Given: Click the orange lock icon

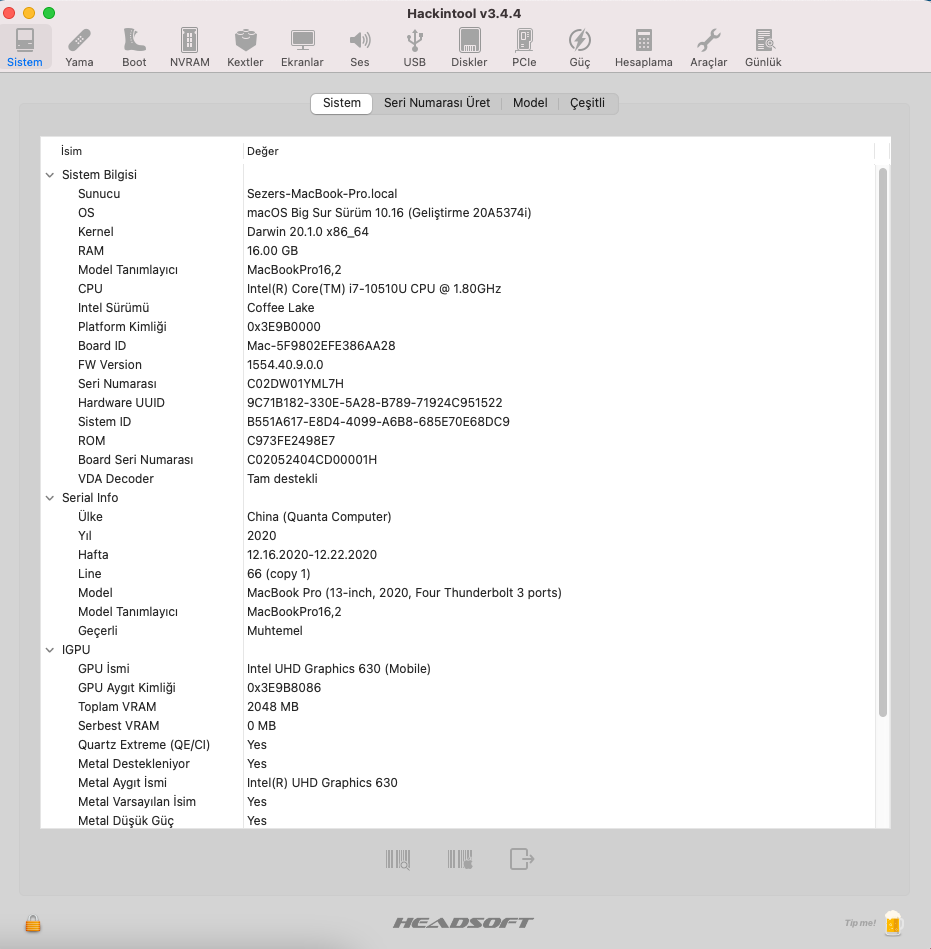Looking at the screenshot, I should point(33,923).
